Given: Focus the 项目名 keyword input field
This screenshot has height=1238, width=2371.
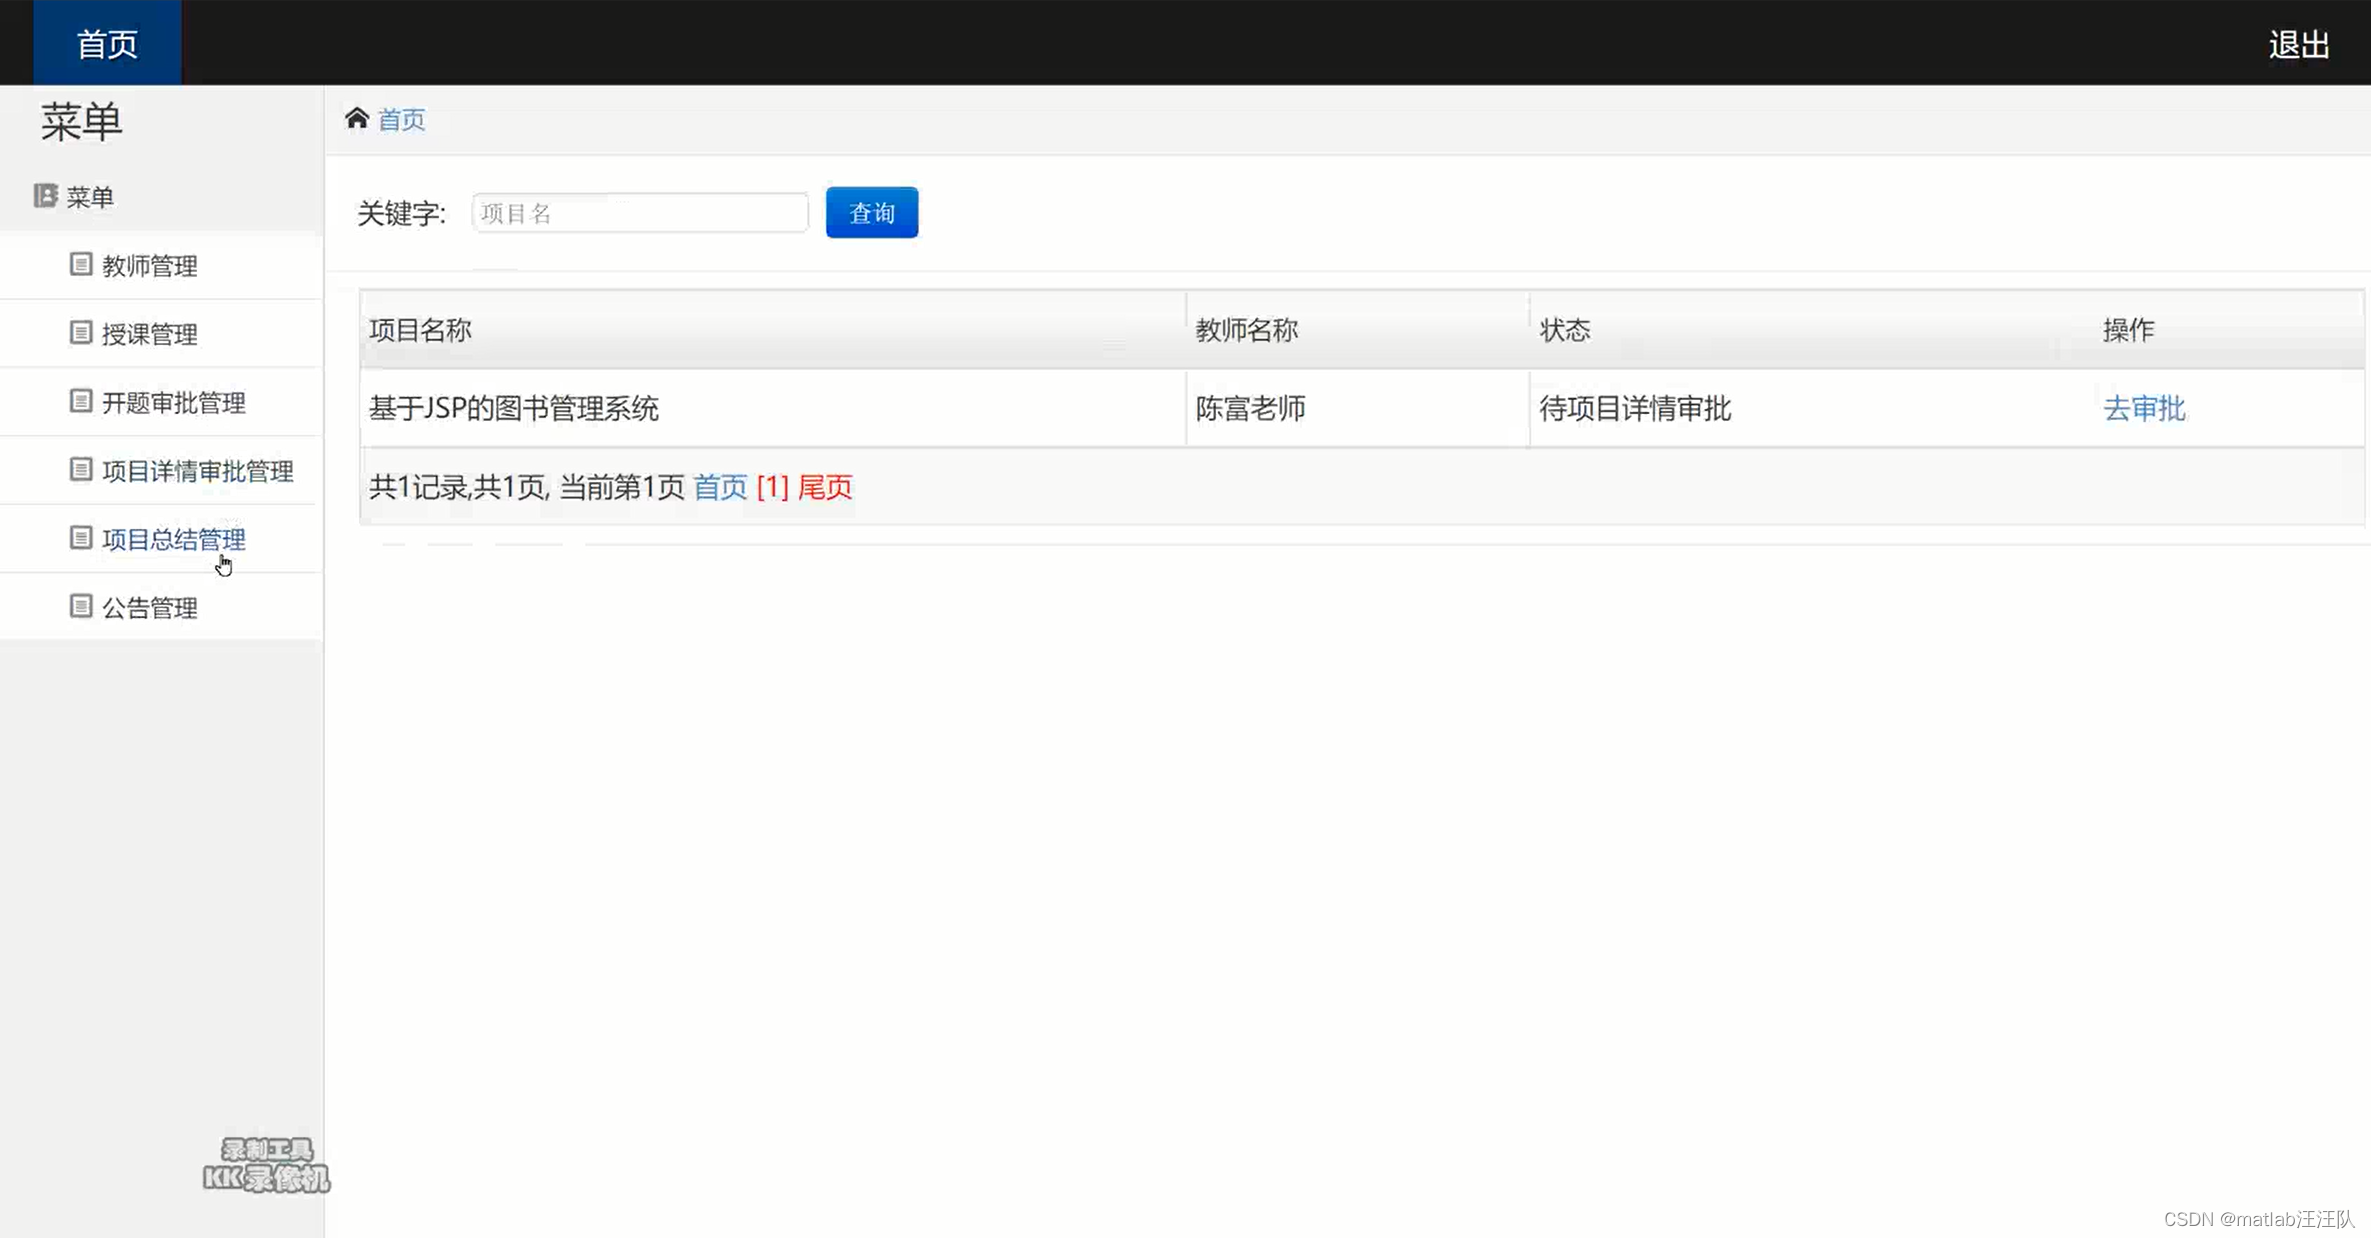Looking at the screenshot, I should click(x=640, y=213).
